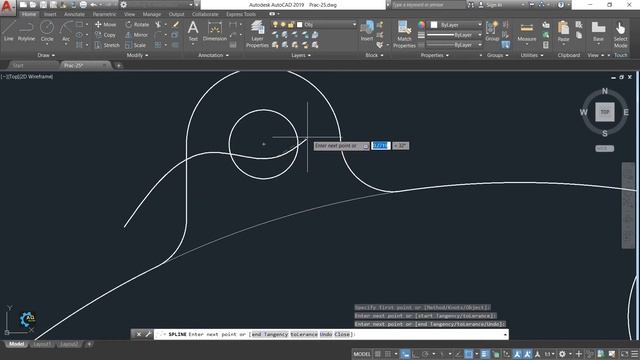
Task: Switch to the Manage ribbon tab
Action: click(x=152, y=14)
